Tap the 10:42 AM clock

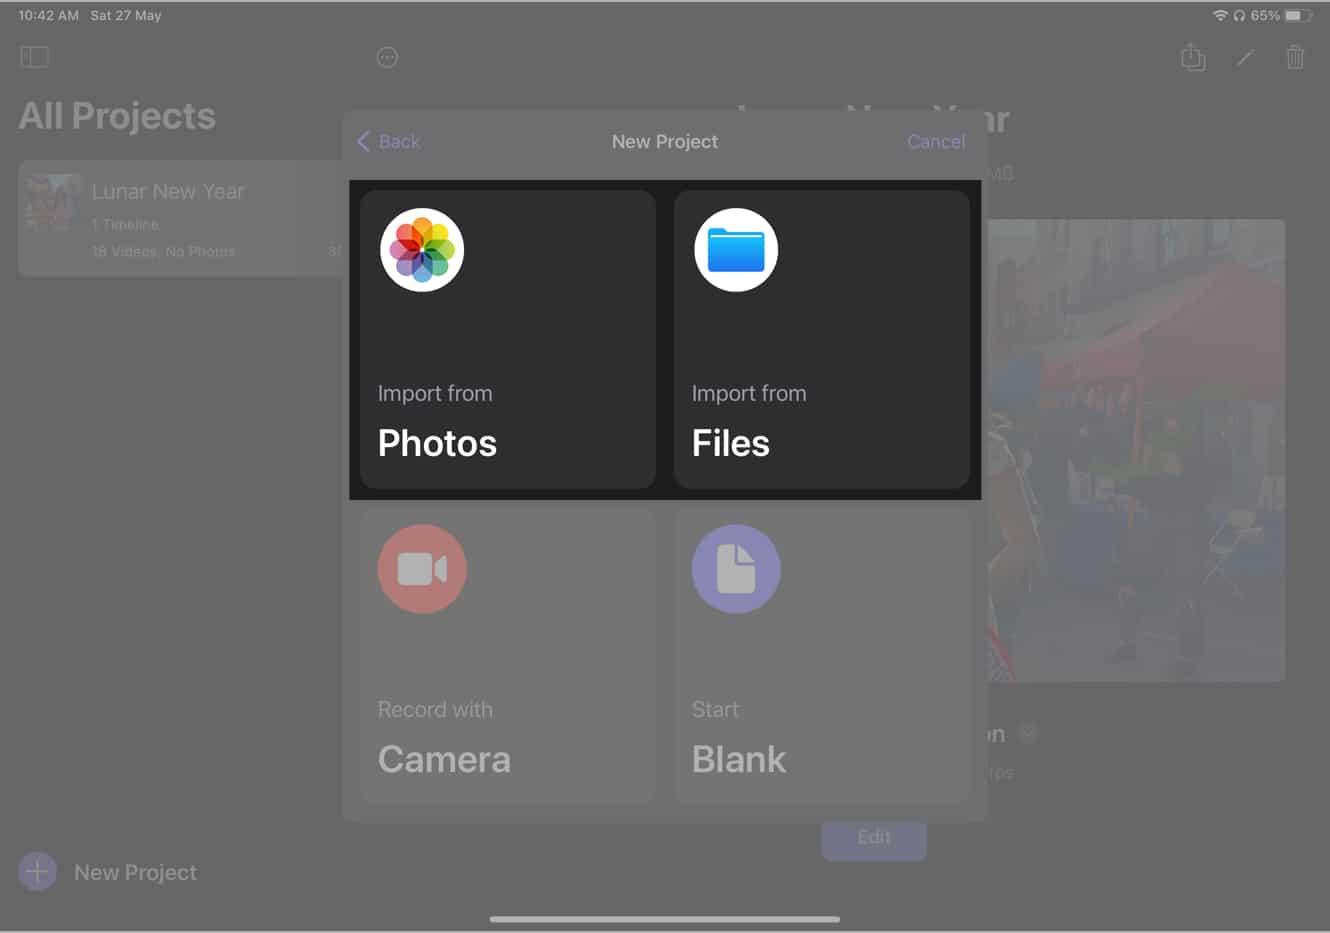[x=48, y=16]
